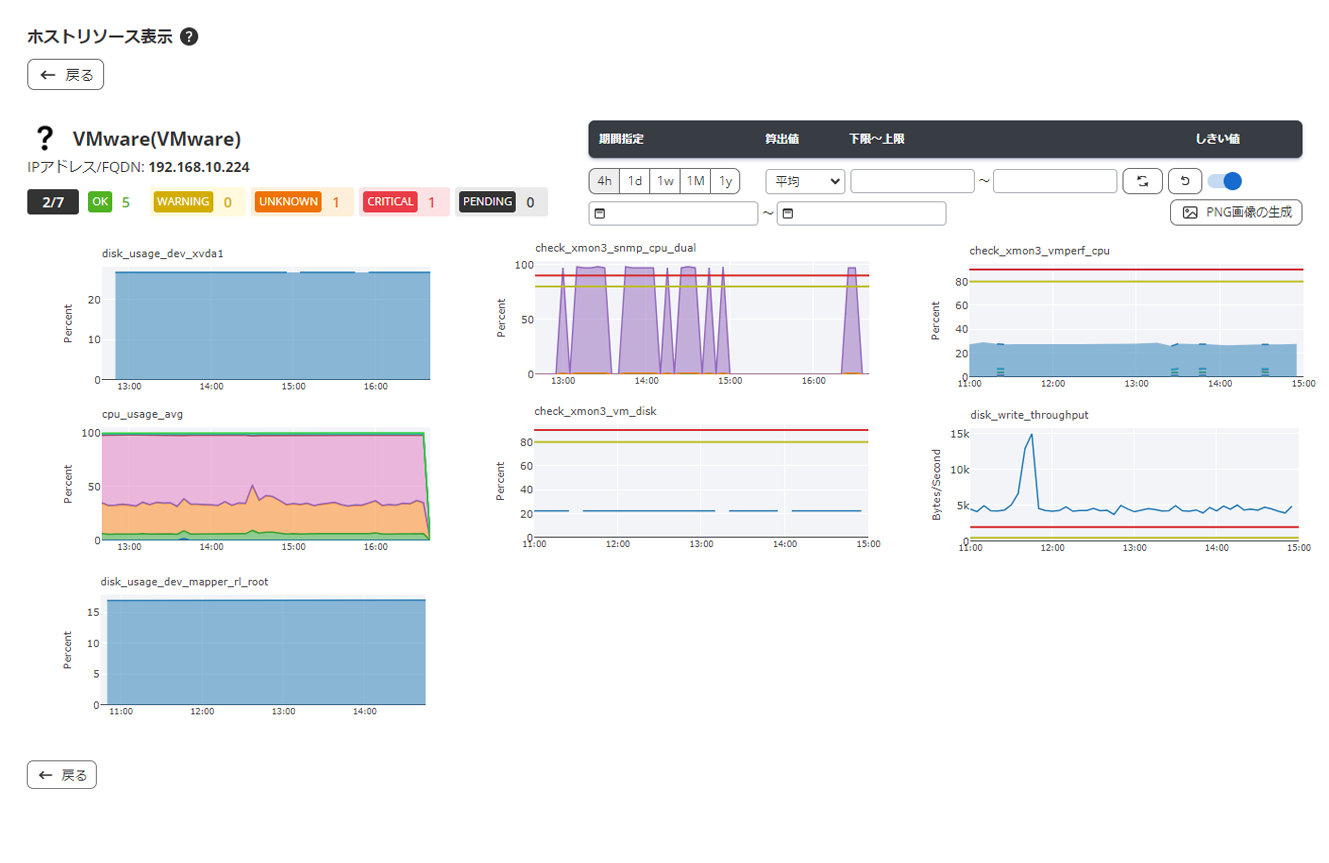The image size is (1329, 863).
Task: Click the disk_usage_dev_mapper_rl_root title text
Action: click(x=185, y=581)
